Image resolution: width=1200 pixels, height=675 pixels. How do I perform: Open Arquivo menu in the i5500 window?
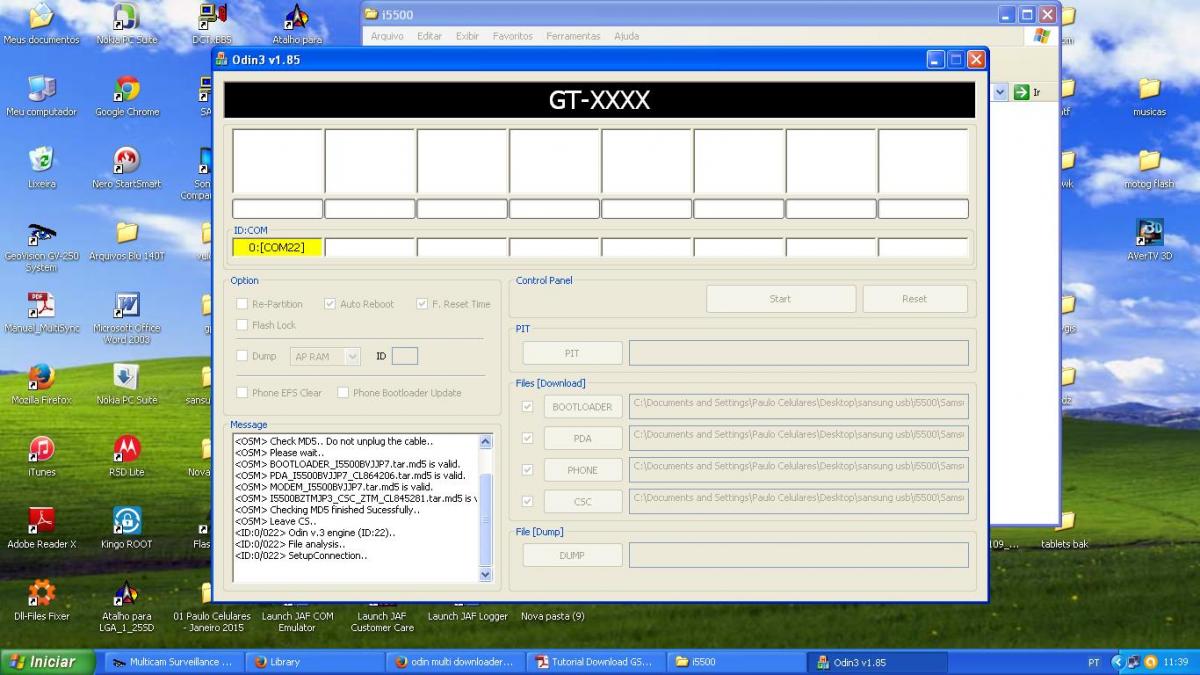coord(387,36)
